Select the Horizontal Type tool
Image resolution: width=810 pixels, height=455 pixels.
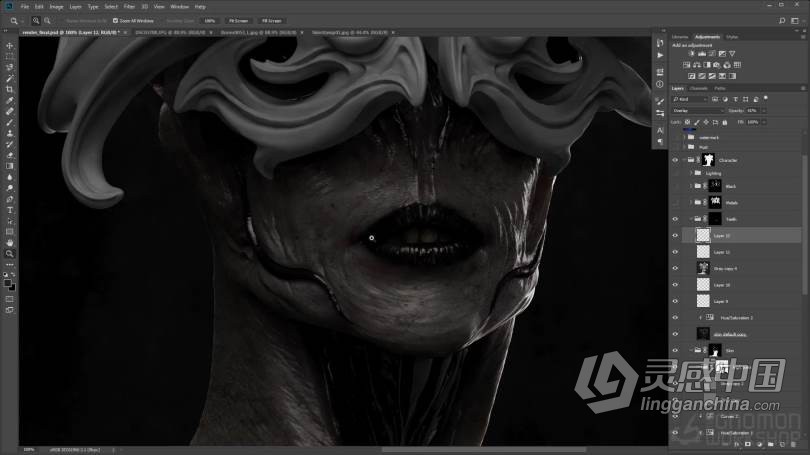tap(9, 210)
